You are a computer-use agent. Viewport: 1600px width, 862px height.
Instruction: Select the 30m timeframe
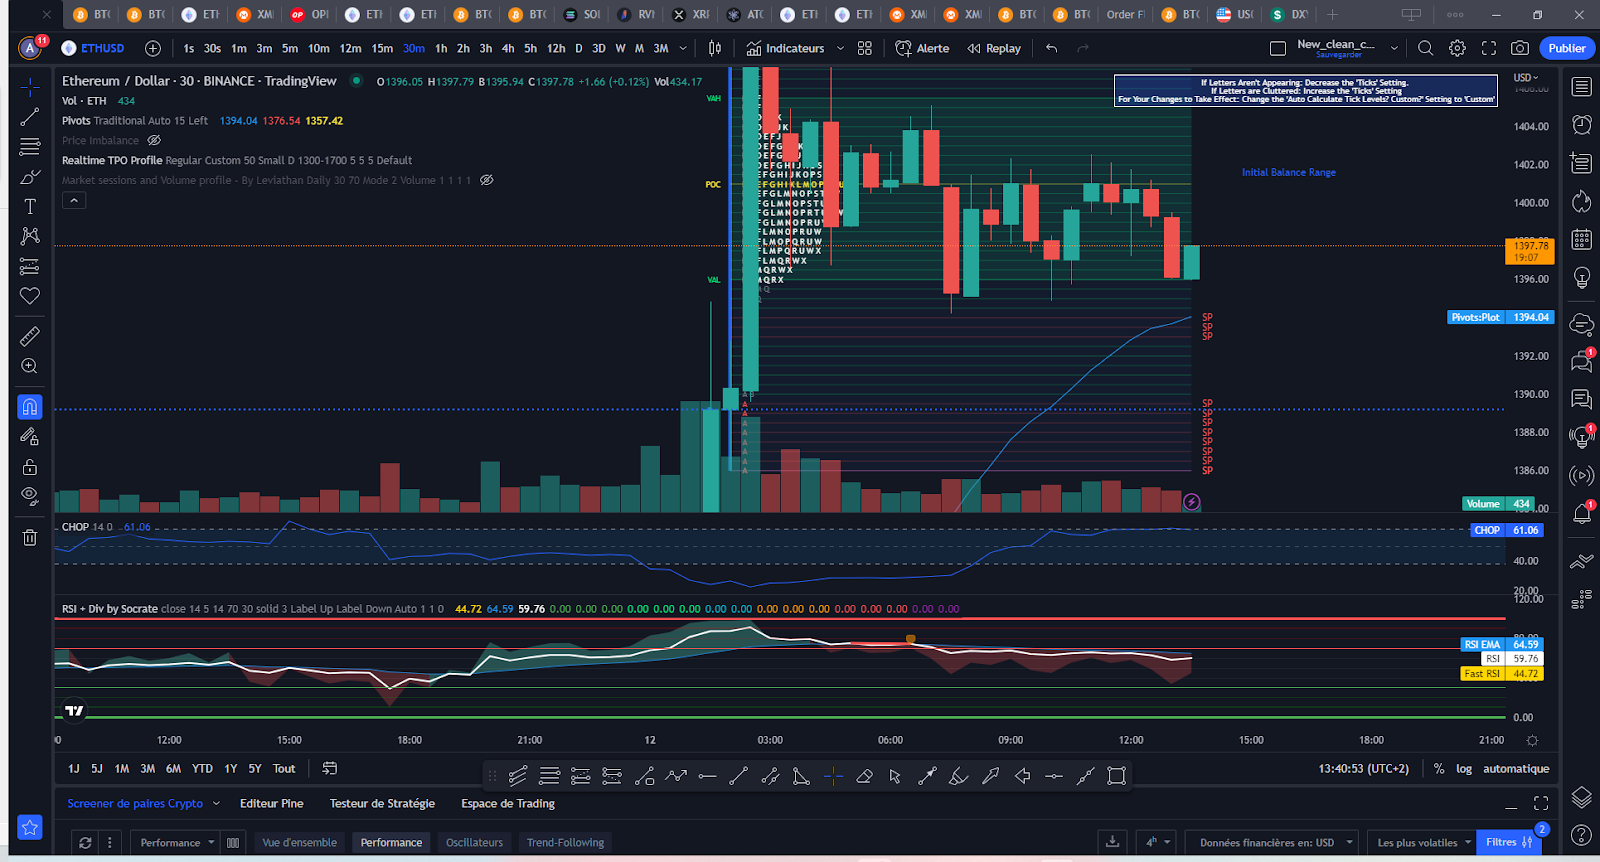point(414,48)
